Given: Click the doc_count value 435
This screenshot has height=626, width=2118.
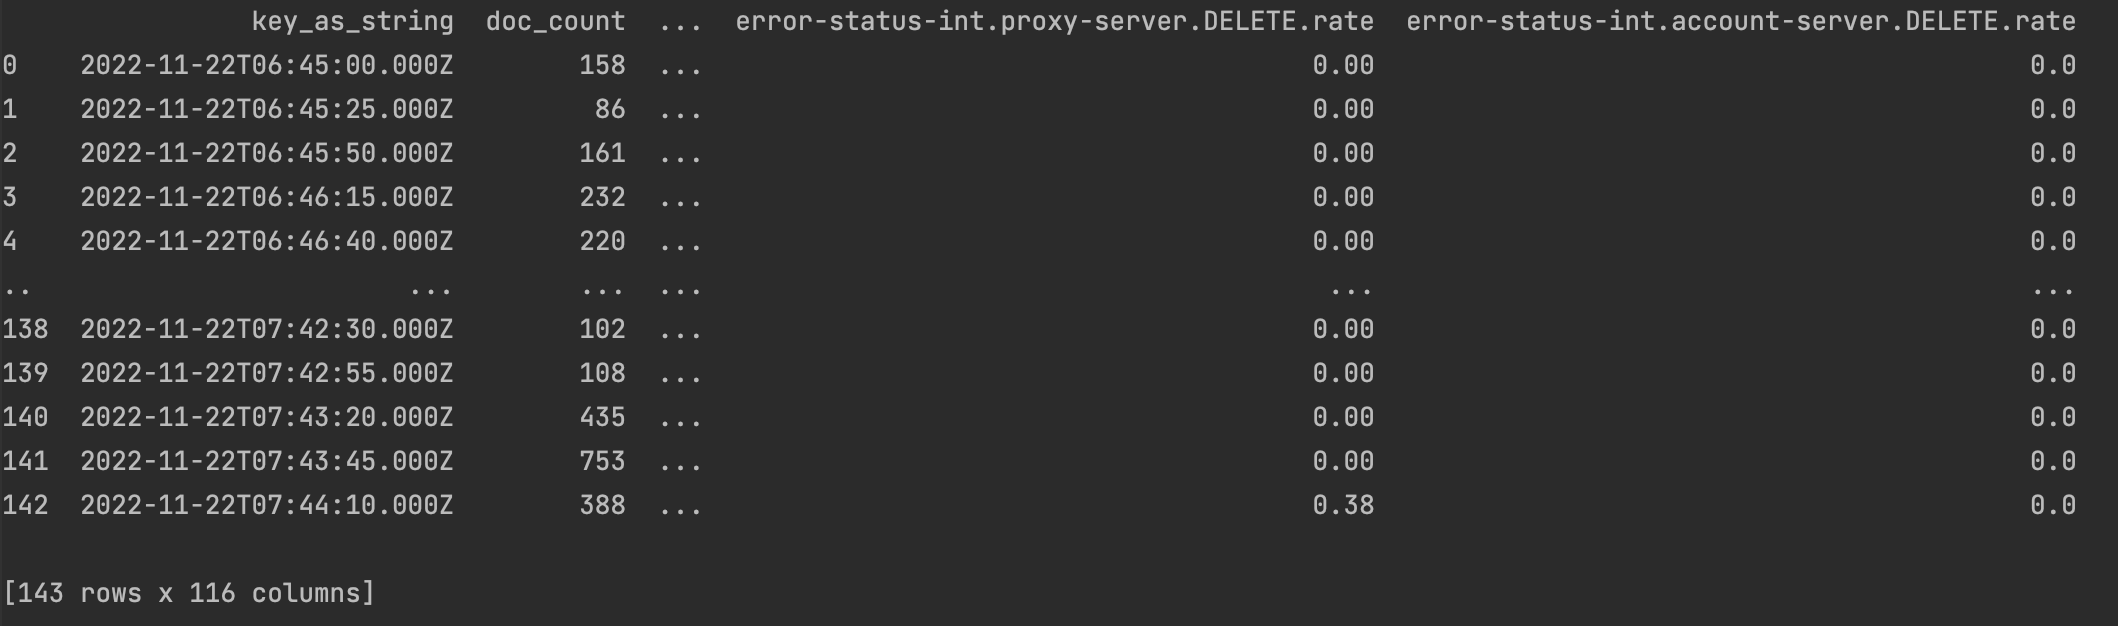Looking at the screenshot, I should (602, 417).
